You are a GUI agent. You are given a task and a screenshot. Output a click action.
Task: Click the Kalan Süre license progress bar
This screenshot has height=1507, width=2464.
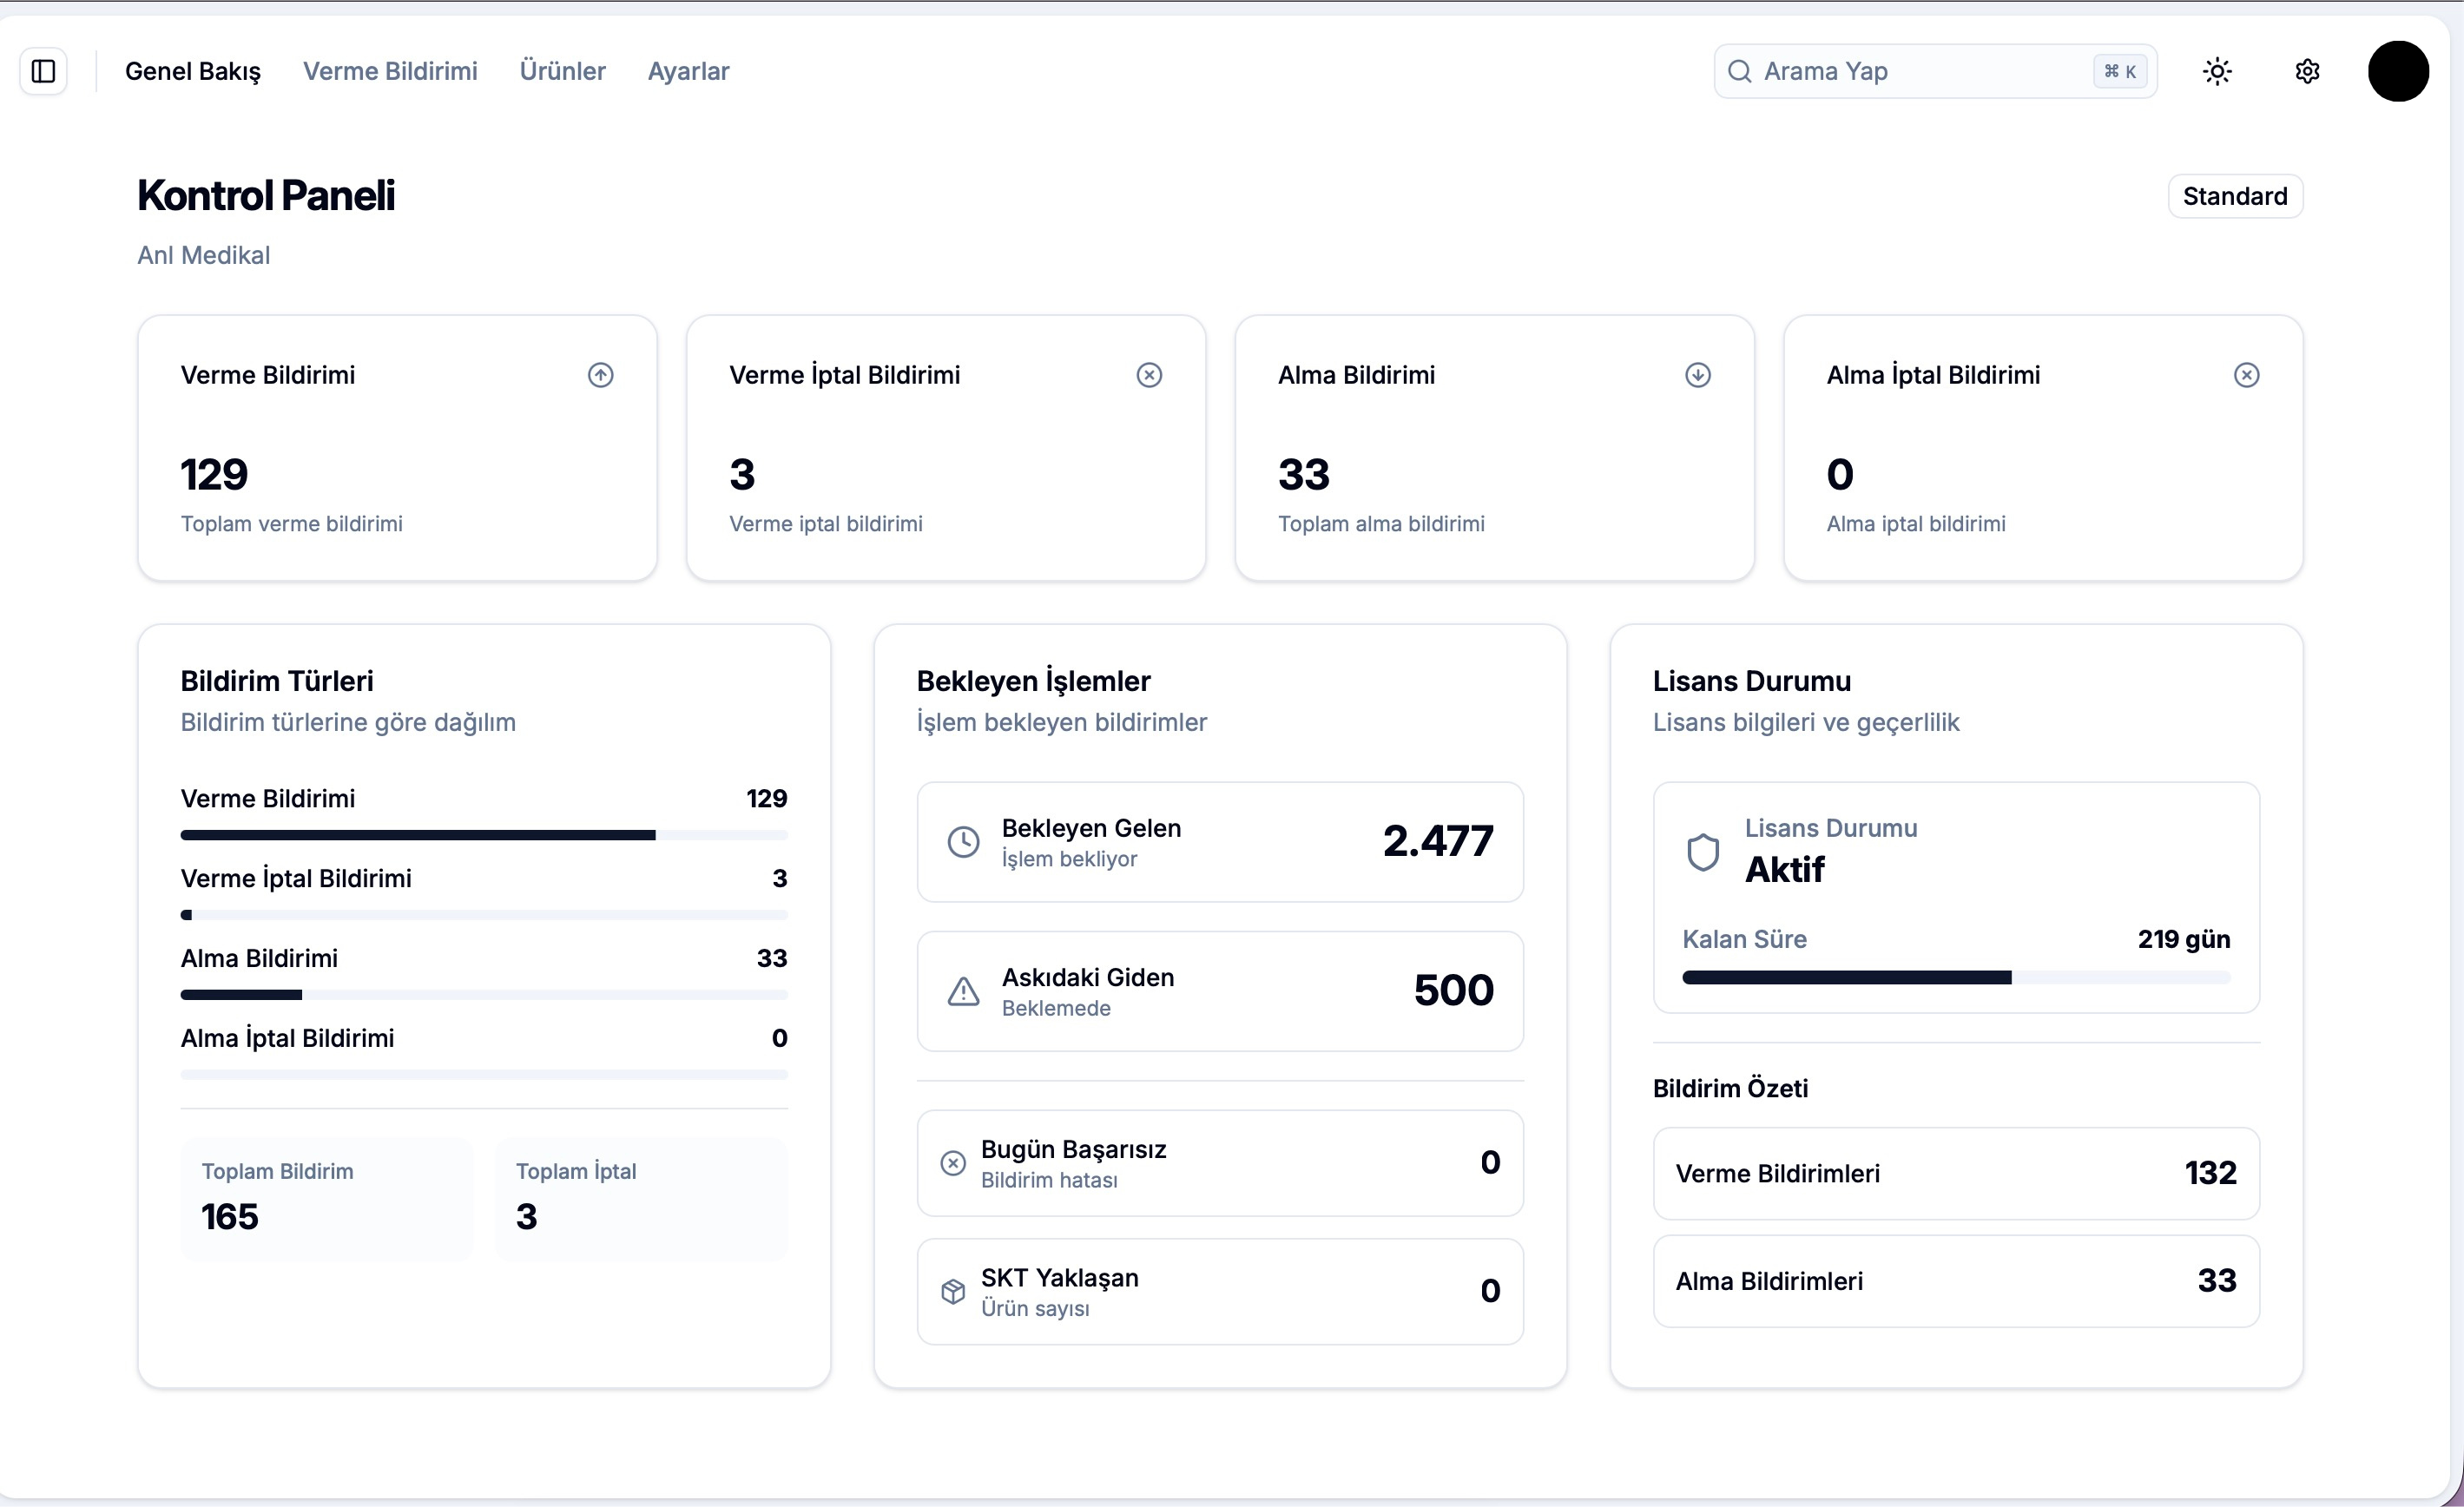point(1956,978)
